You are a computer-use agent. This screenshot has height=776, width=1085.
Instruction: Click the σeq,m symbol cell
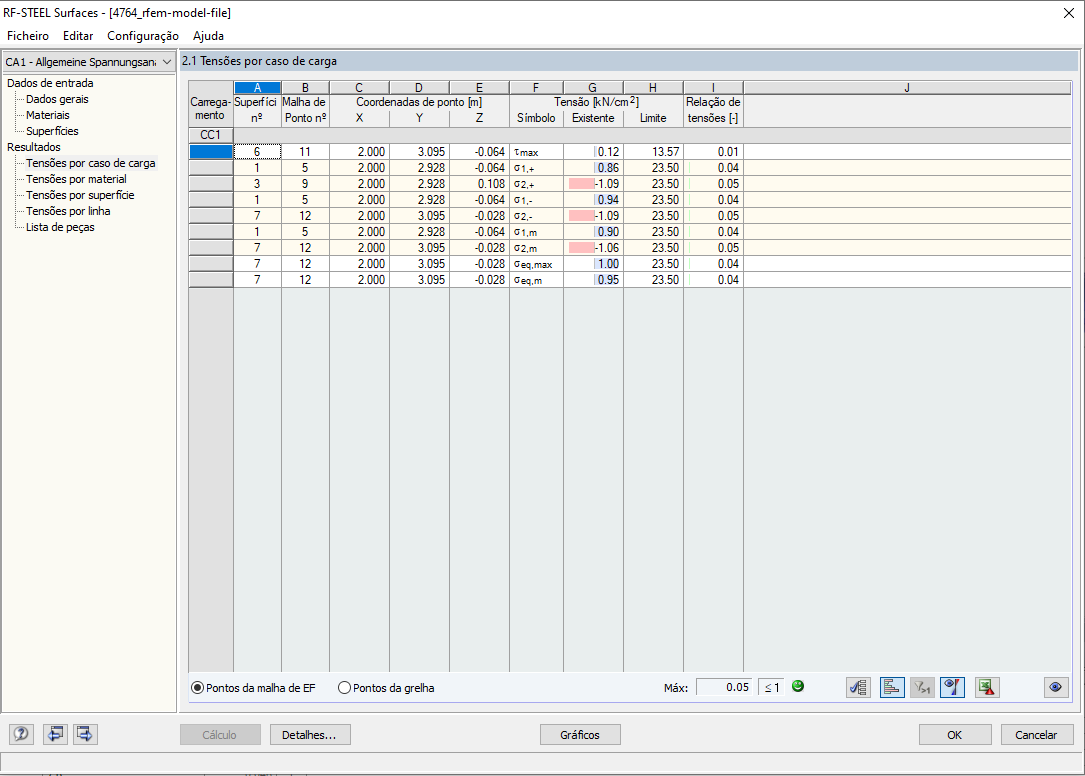coord(536,280)
